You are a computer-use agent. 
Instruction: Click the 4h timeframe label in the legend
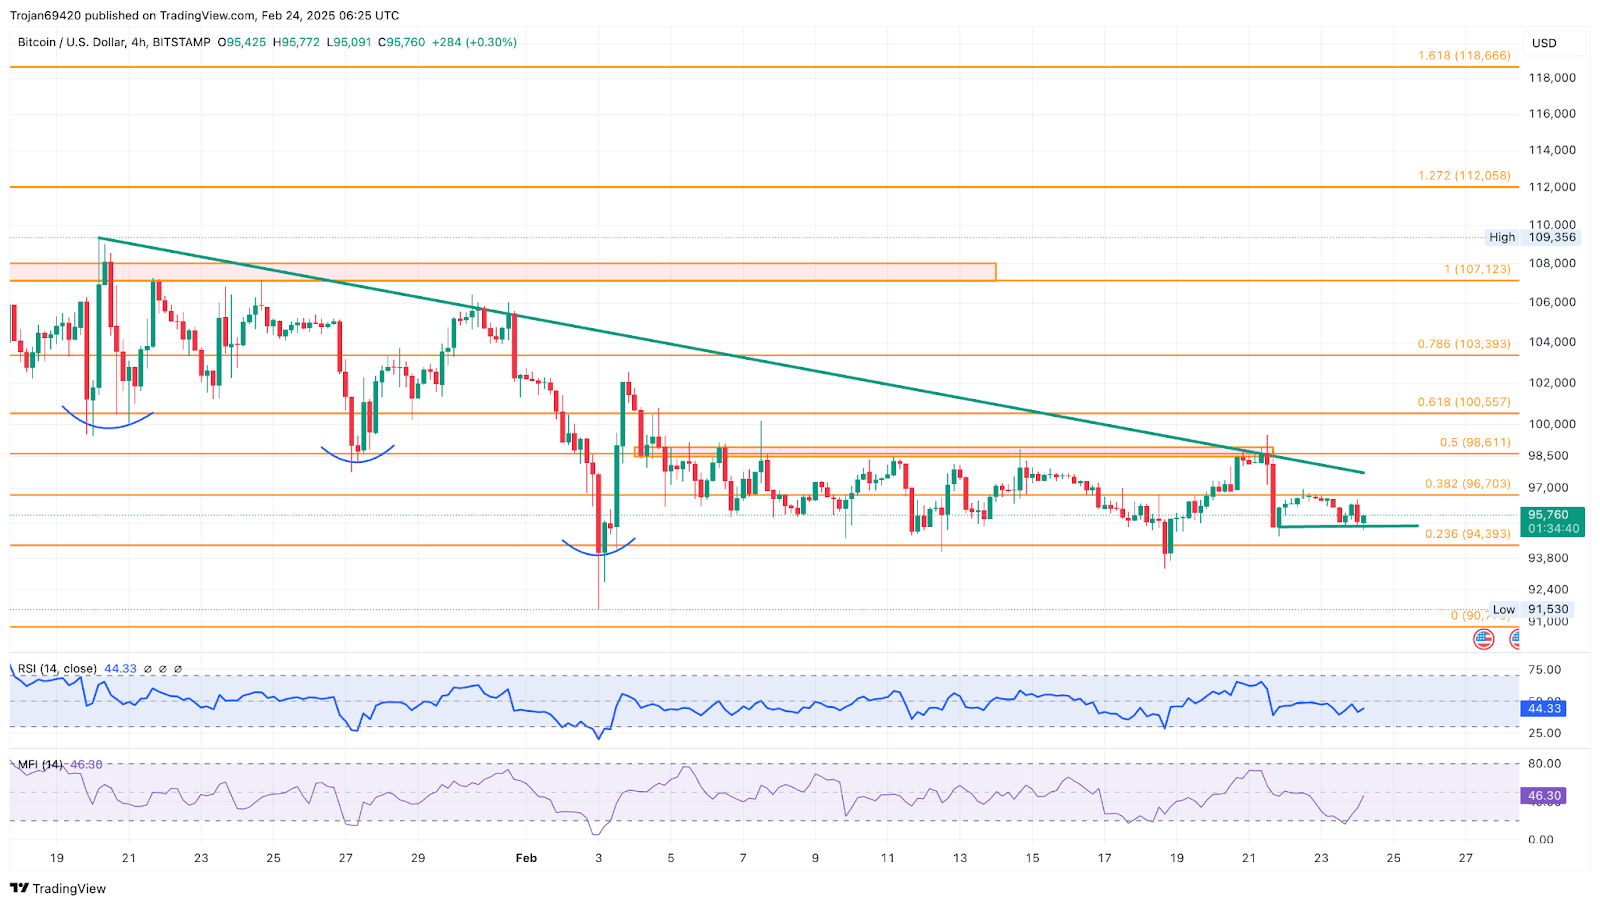point(139,42)
